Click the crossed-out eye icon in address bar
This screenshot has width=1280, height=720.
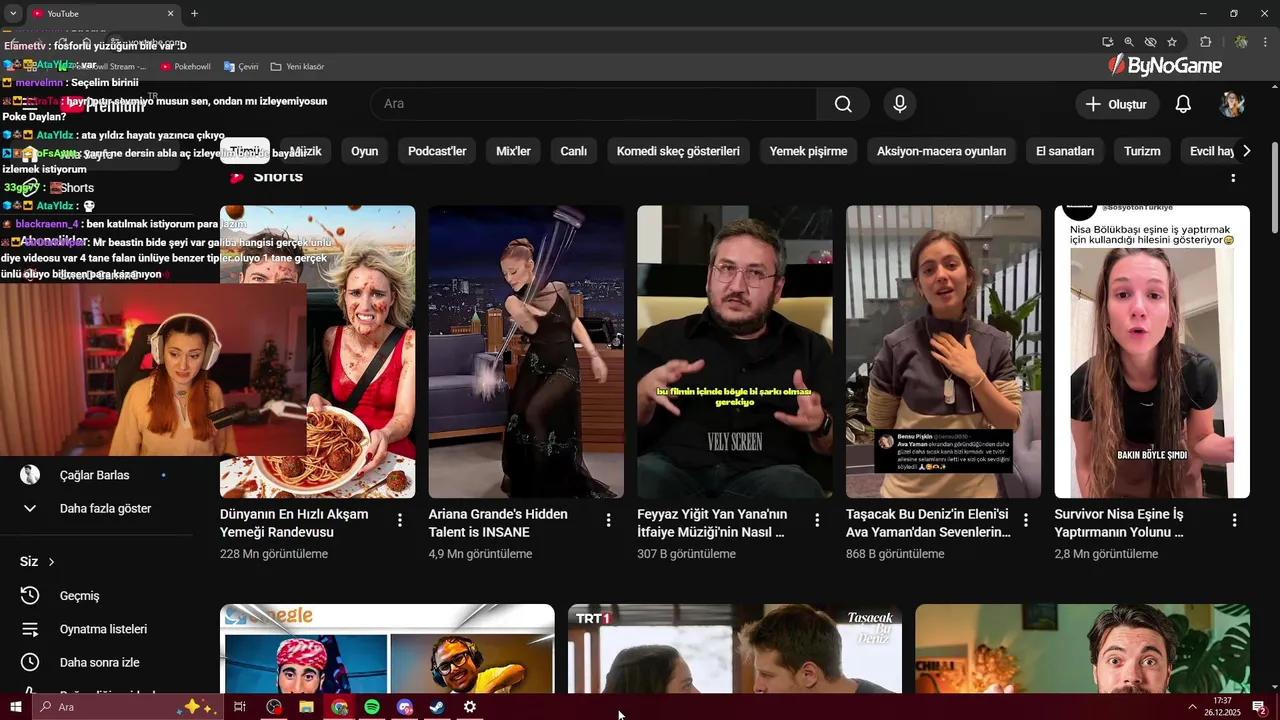pos(1150,42)
